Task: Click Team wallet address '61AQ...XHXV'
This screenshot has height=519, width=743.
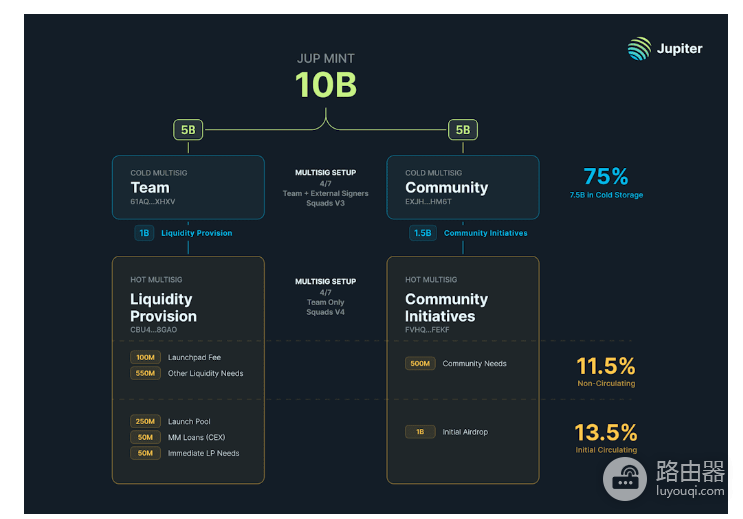Action: [153, 201]
